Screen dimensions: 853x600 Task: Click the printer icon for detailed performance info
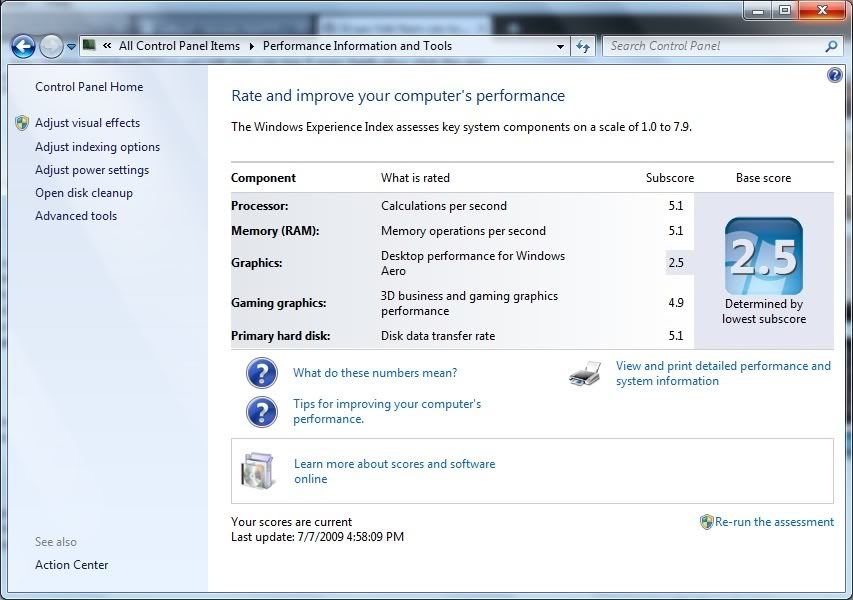coord(585,374)
